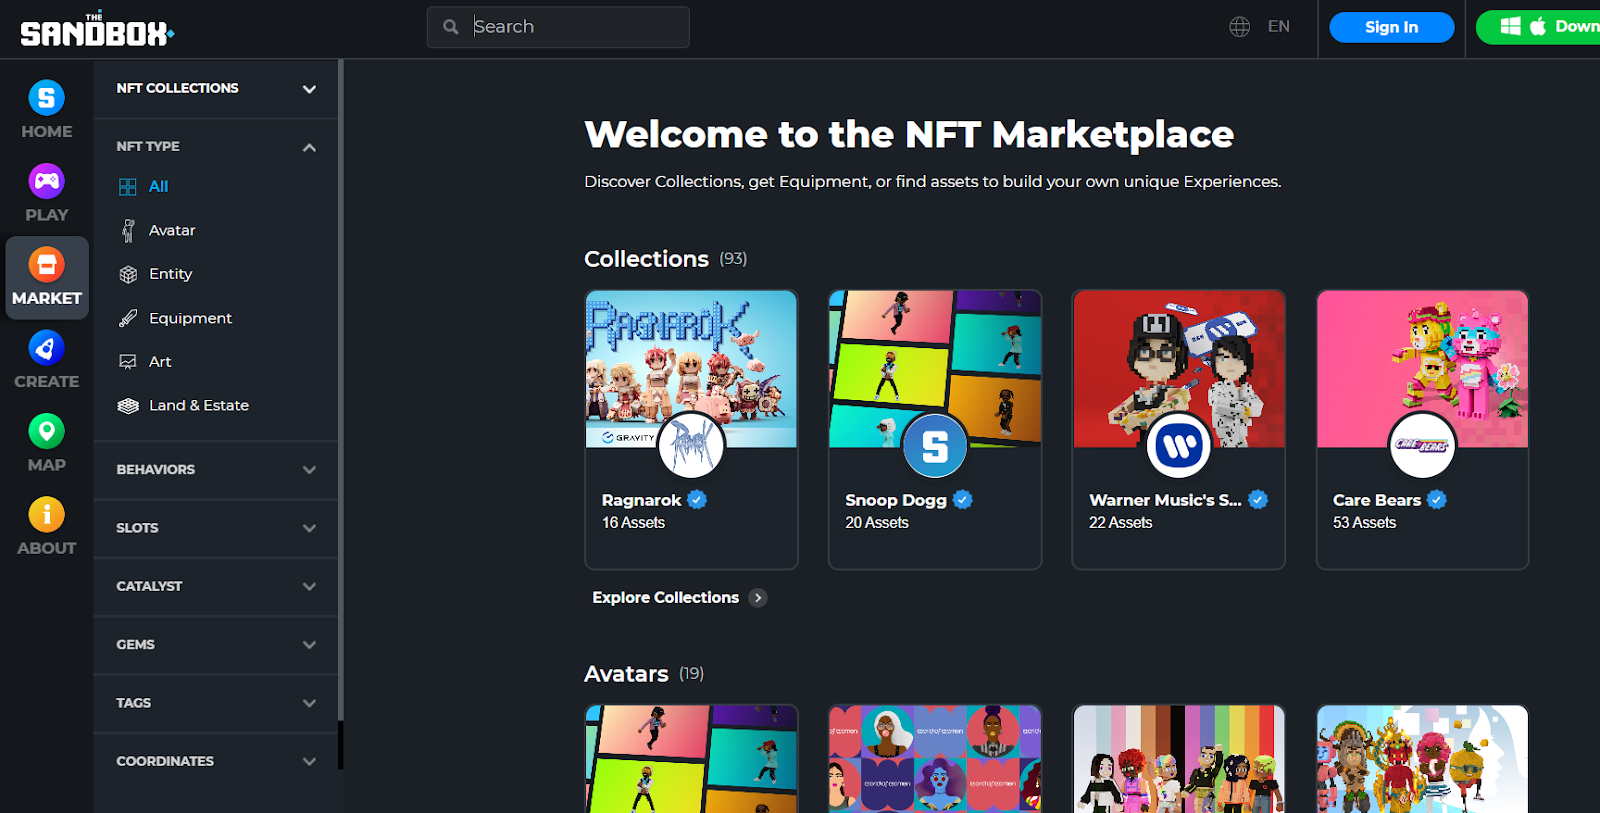Click the search magnifier icon
The width and height of the screenshot is (1600, 813).
[x=451, y=27]
